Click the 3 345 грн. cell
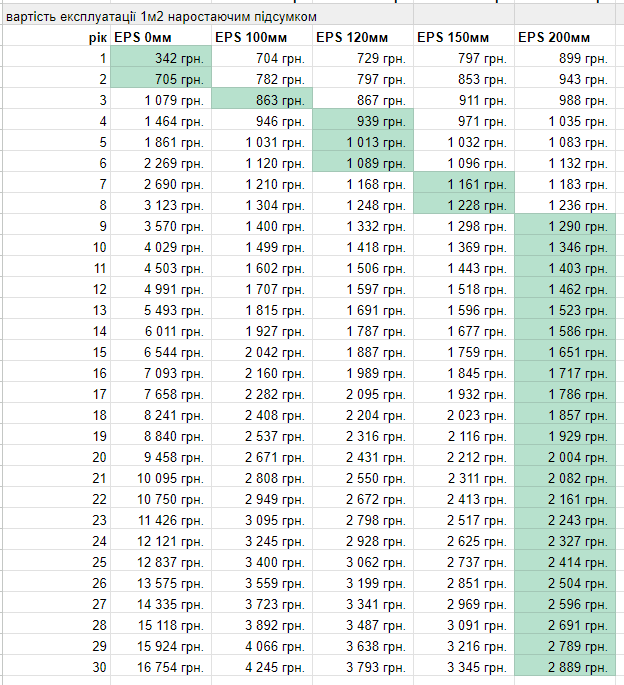Screen dimensions: 624x685 (464, 667)
